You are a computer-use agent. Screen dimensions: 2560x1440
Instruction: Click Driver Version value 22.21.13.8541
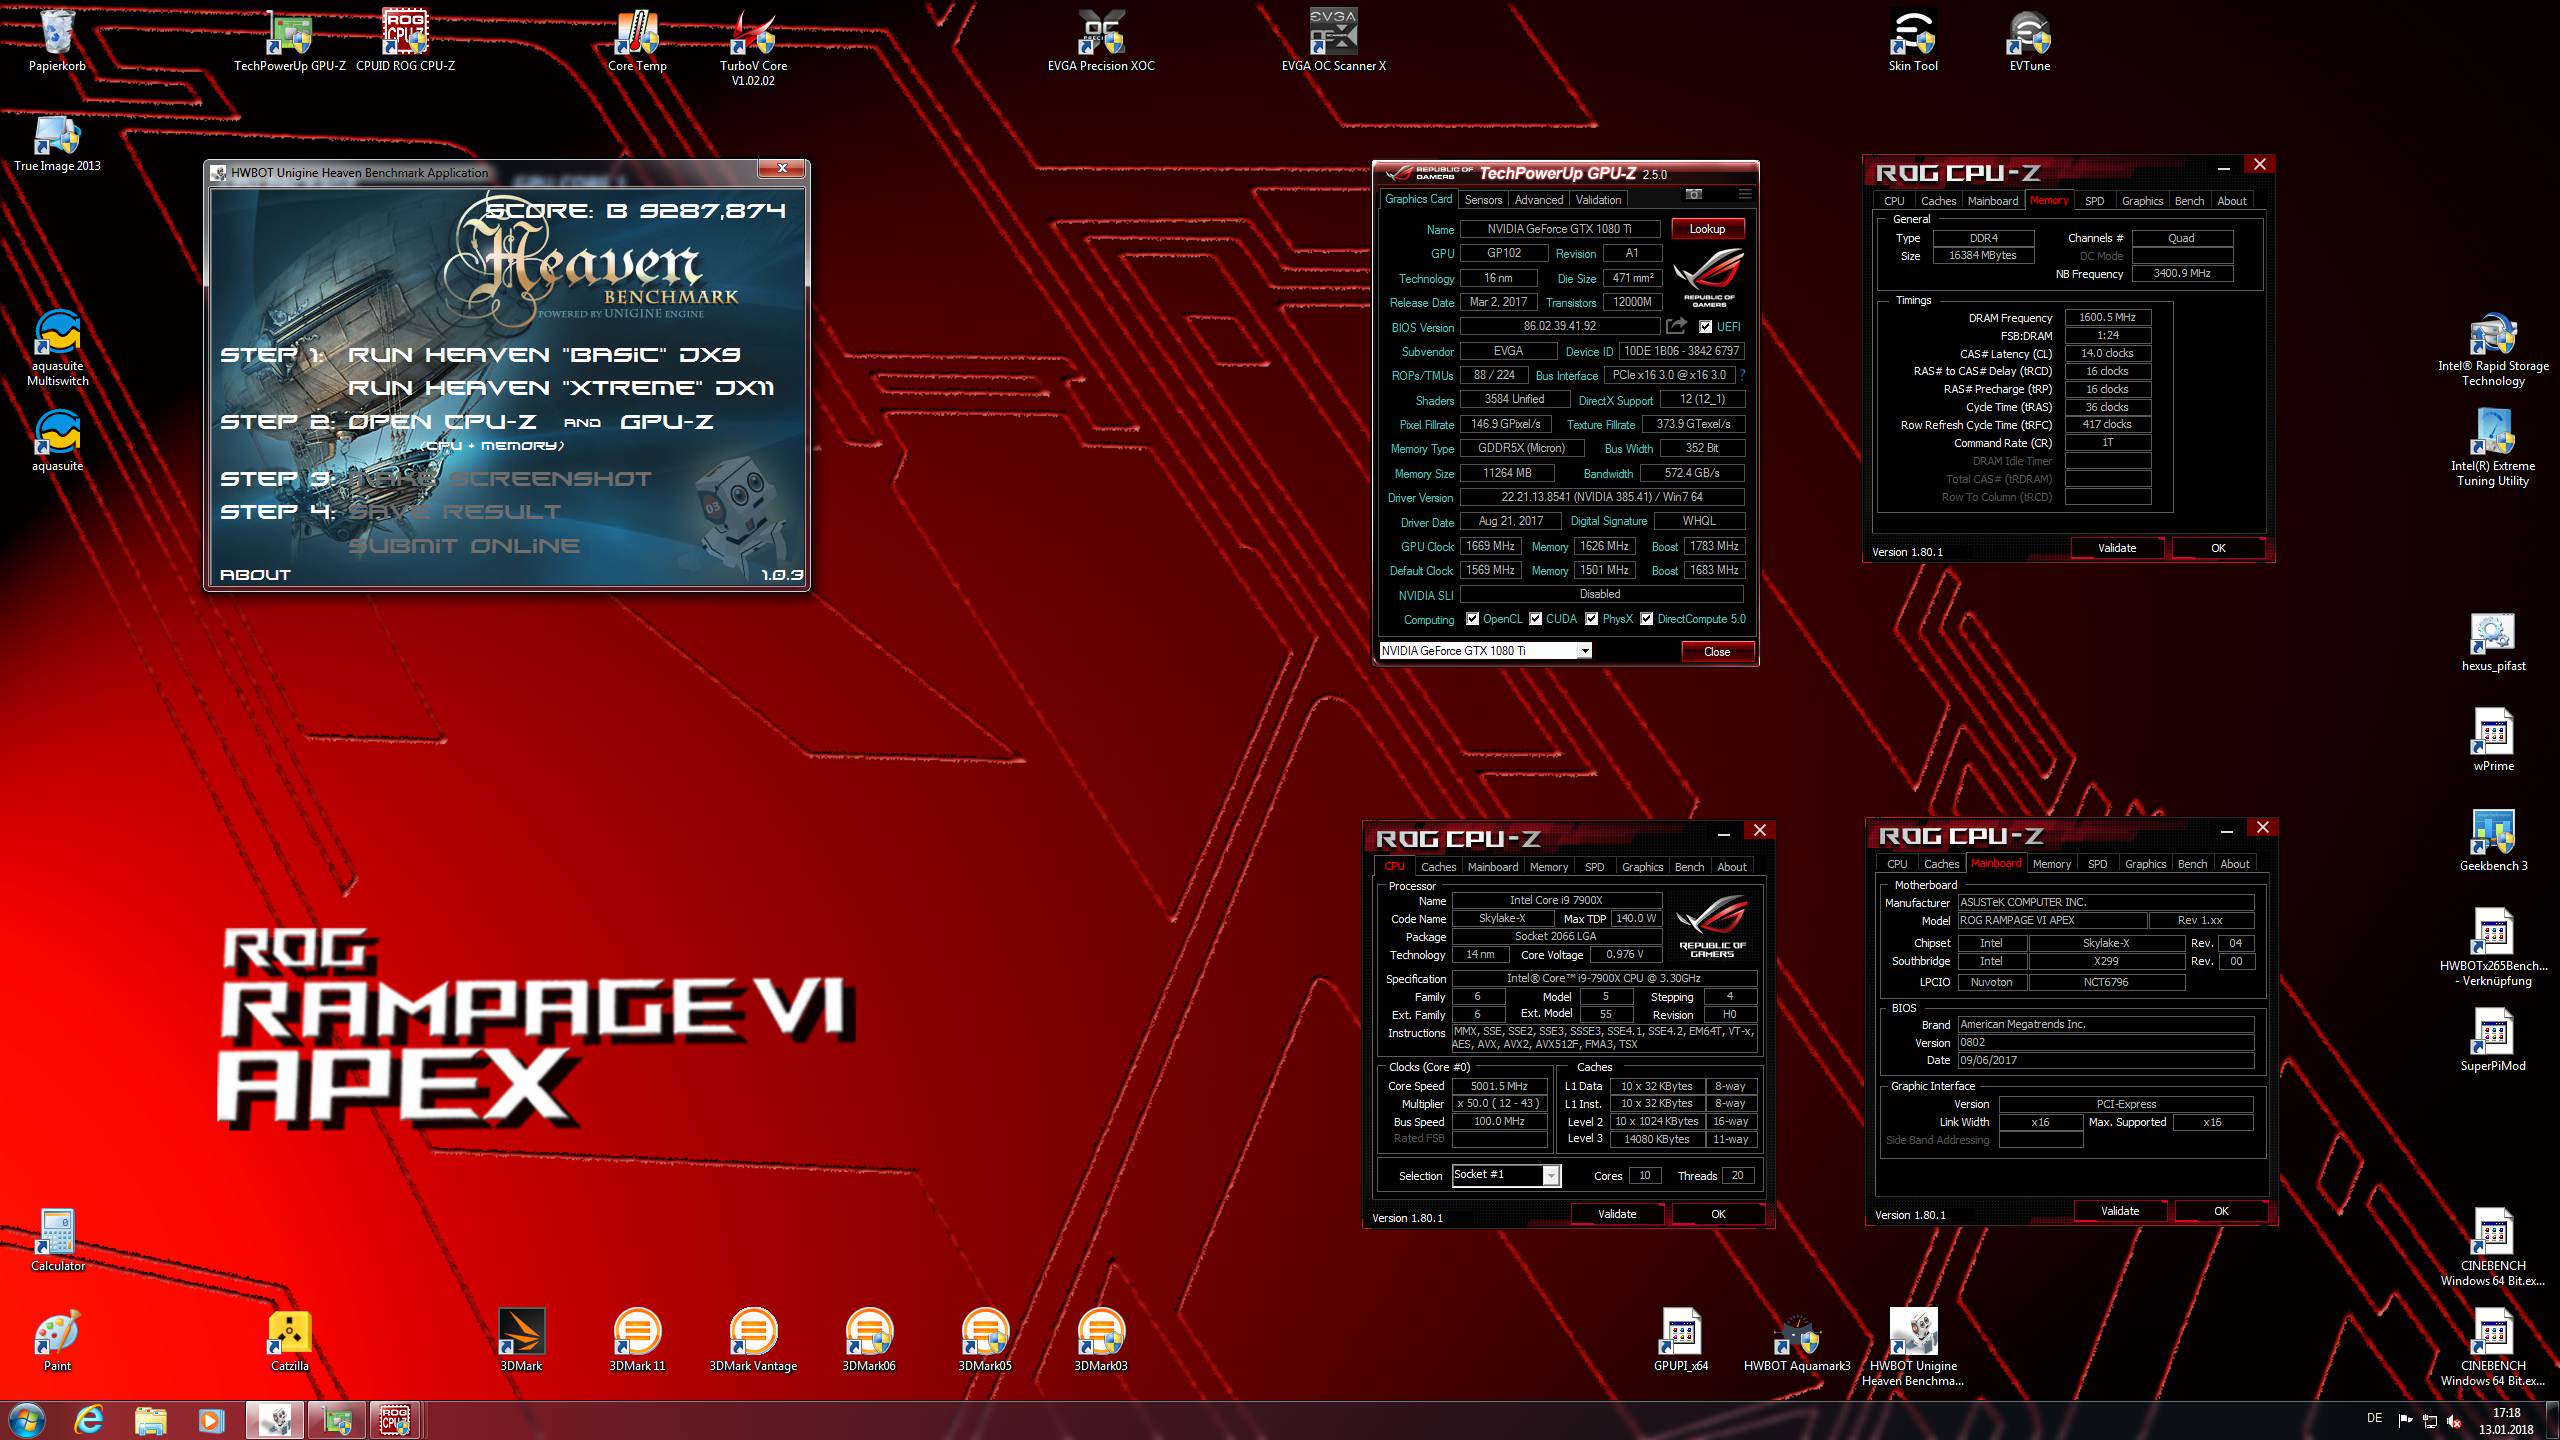pos(1601,497)
